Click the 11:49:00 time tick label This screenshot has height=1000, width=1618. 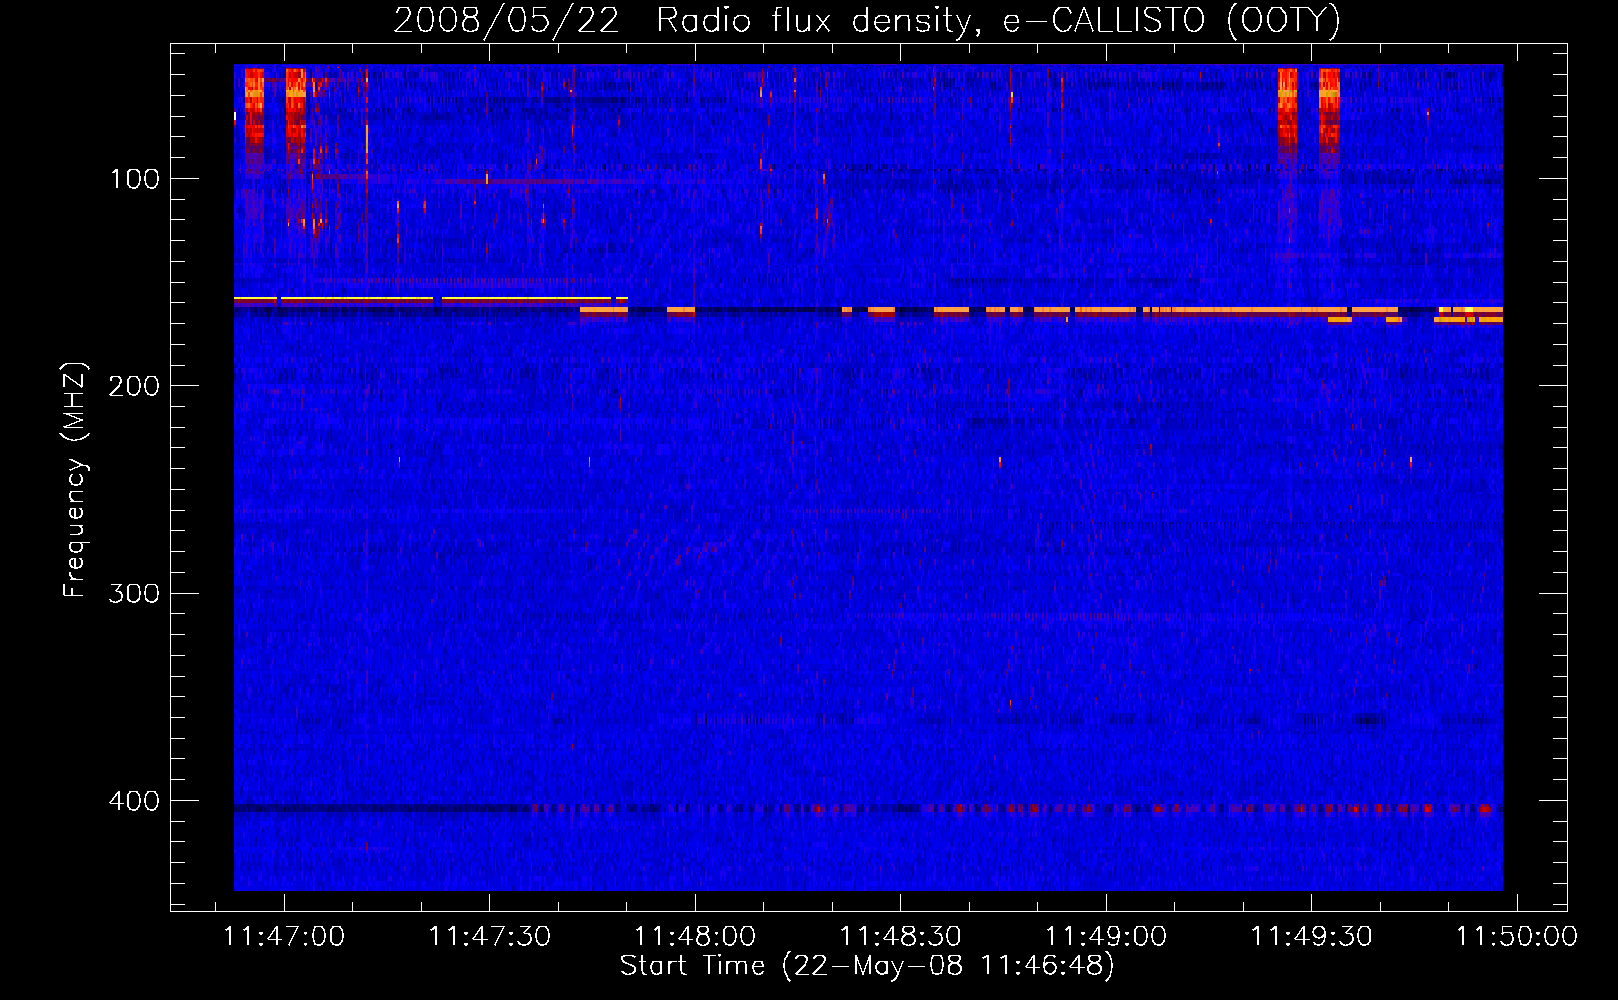pyautogui.click(x=1106, y=936)
